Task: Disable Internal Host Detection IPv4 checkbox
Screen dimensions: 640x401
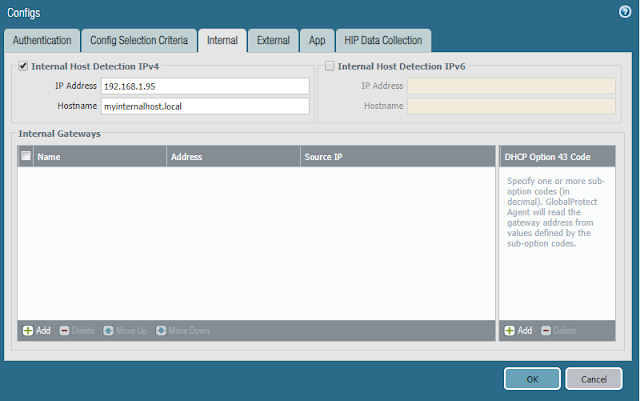Action: pyautogui.click(x=23, y=67)
